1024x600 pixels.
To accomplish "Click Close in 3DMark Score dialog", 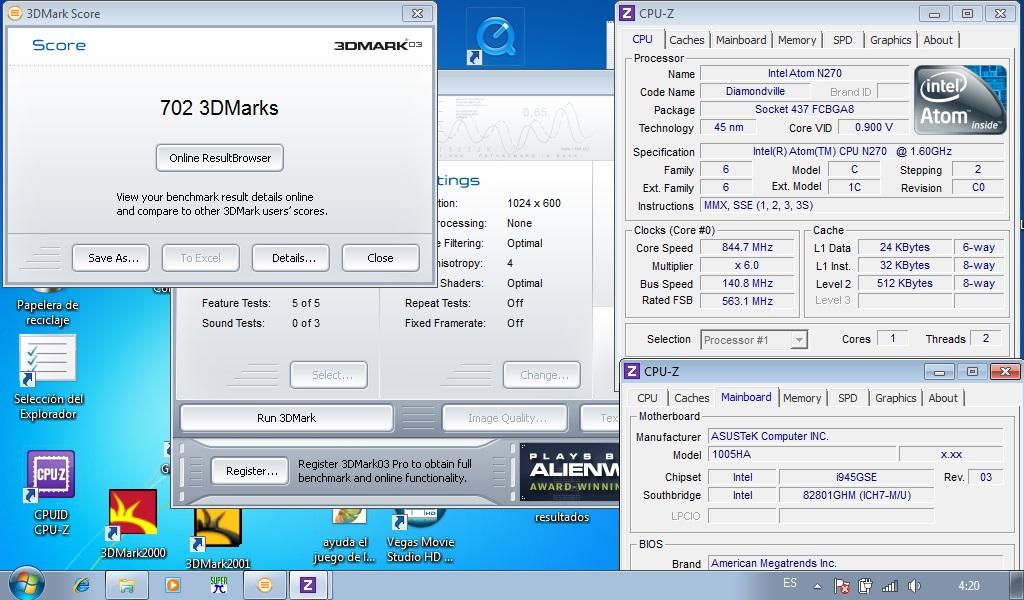I will [381, 258].
